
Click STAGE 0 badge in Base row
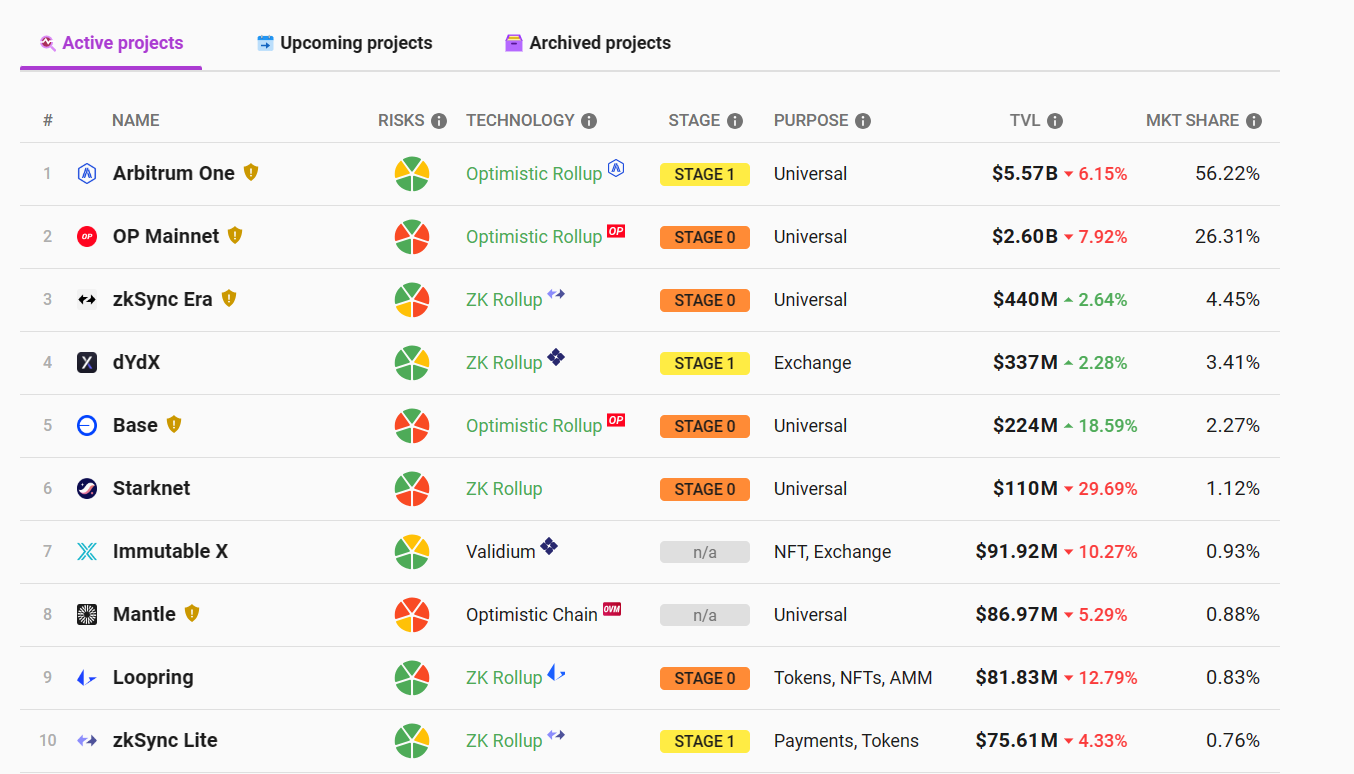pyautogui.click(x=704, y=427)
